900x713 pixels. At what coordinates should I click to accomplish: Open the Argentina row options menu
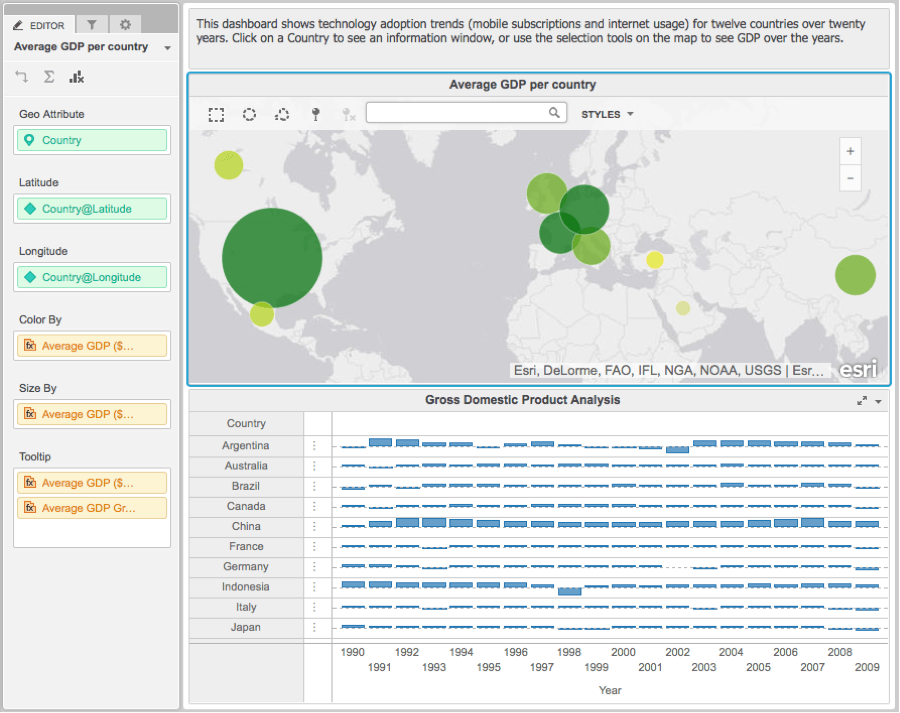pyautogui.click(x=314, y=445)
